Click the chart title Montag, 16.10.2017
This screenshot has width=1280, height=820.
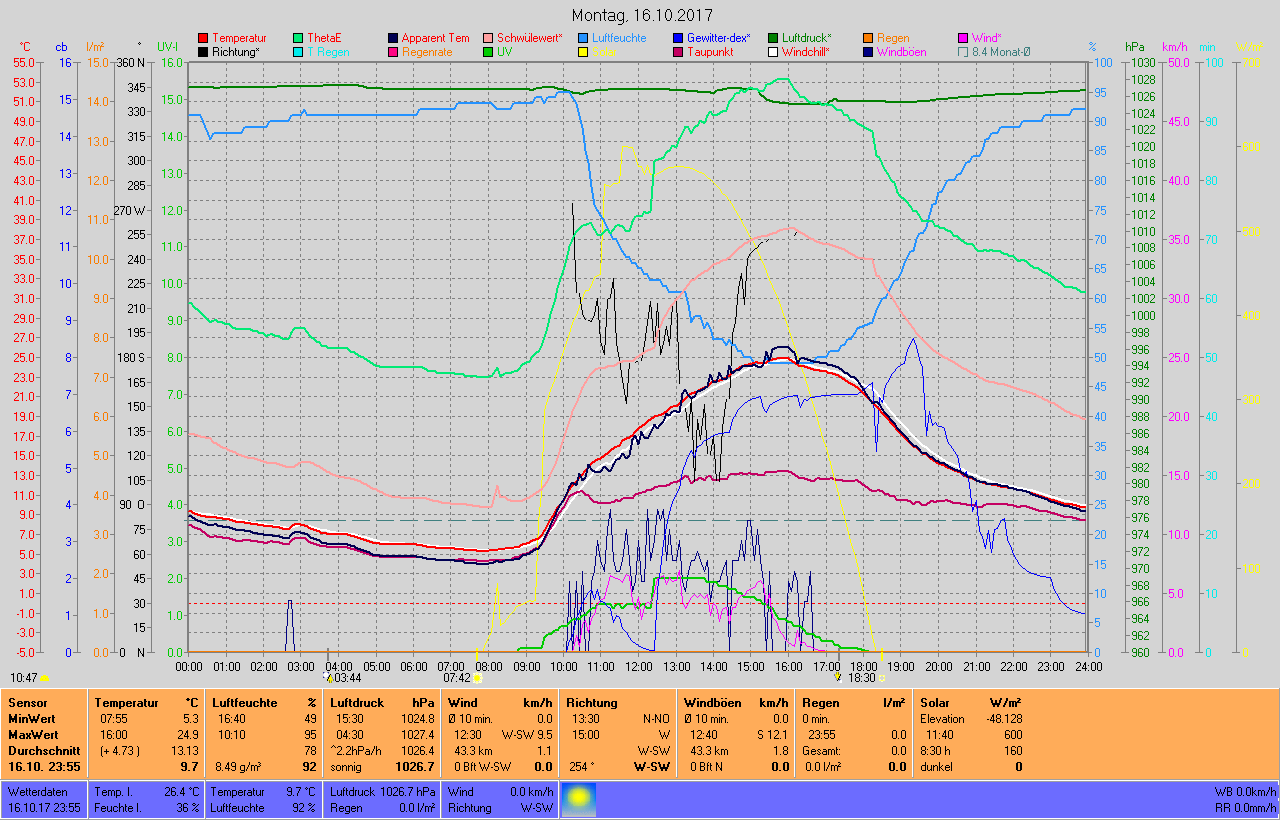[640, 16]
